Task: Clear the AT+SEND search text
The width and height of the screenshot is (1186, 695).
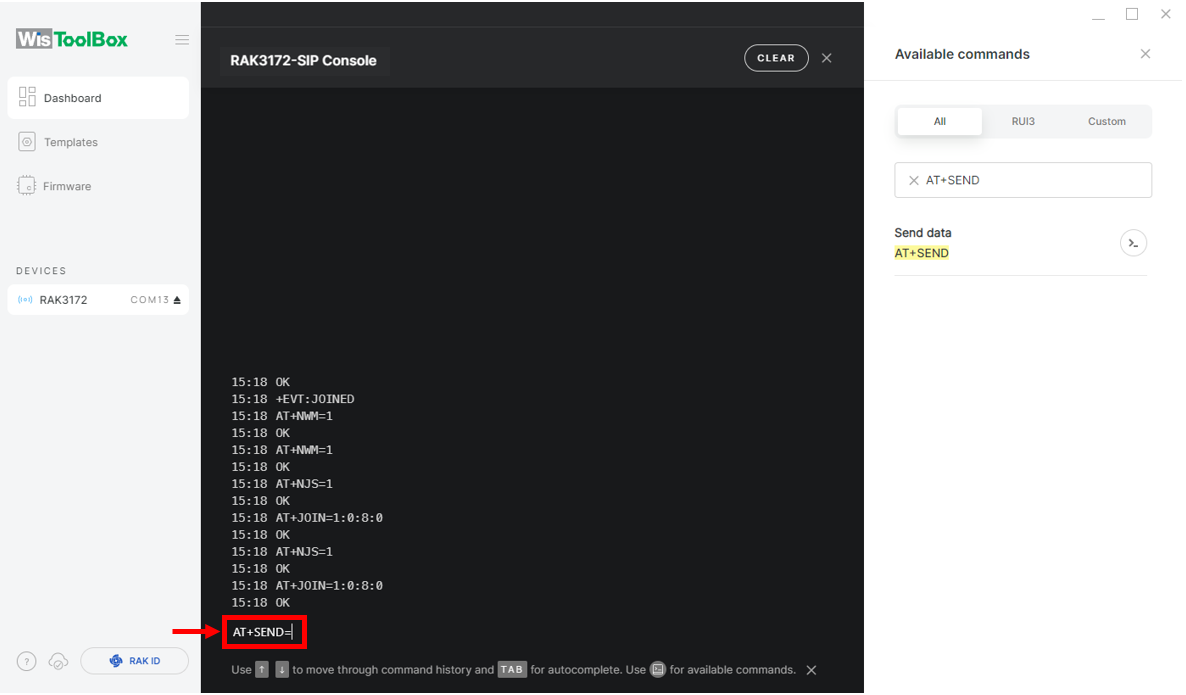Action: (914, 180)
